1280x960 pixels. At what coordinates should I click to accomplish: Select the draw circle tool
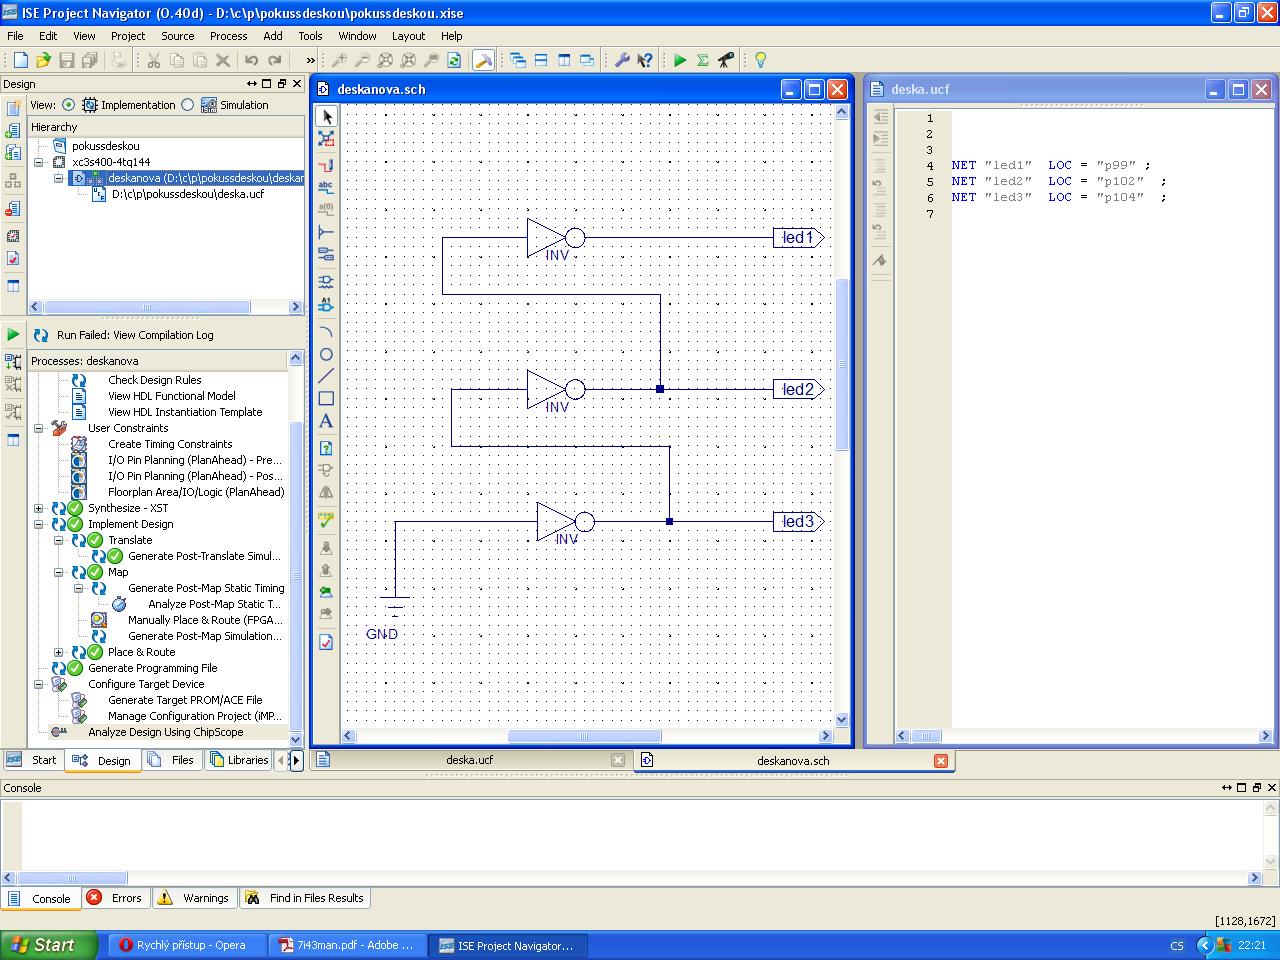point(326,355)
